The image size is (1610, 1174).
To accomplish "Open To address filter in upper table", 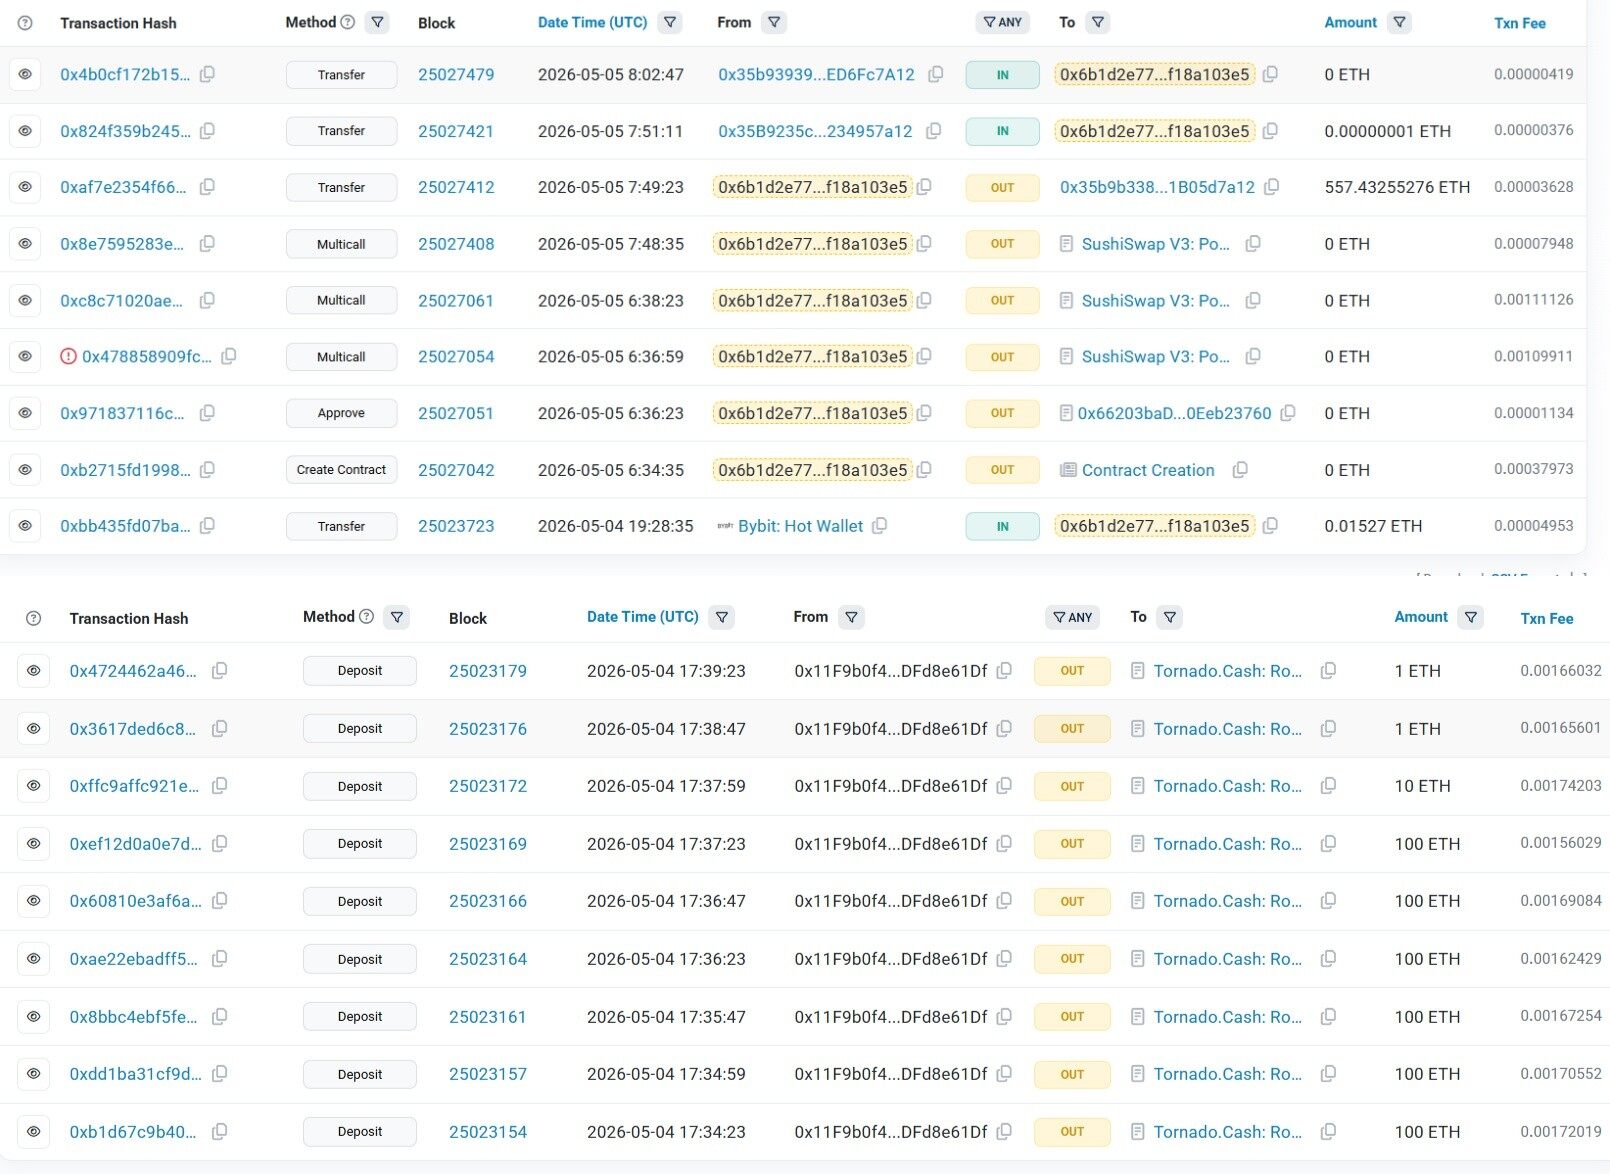I will pyautogui.click(x=1098, y=22).
